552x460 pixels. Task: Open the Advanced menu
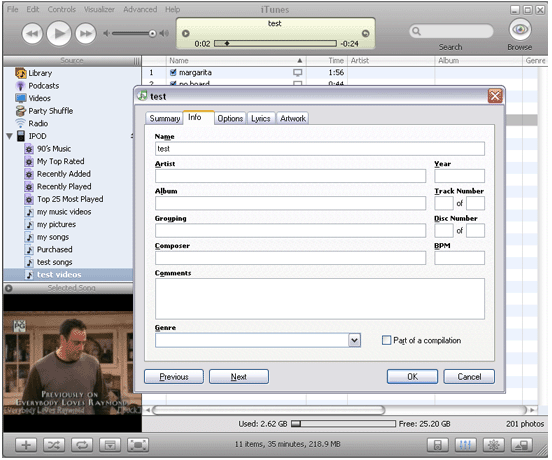click(x=140, y=10)
